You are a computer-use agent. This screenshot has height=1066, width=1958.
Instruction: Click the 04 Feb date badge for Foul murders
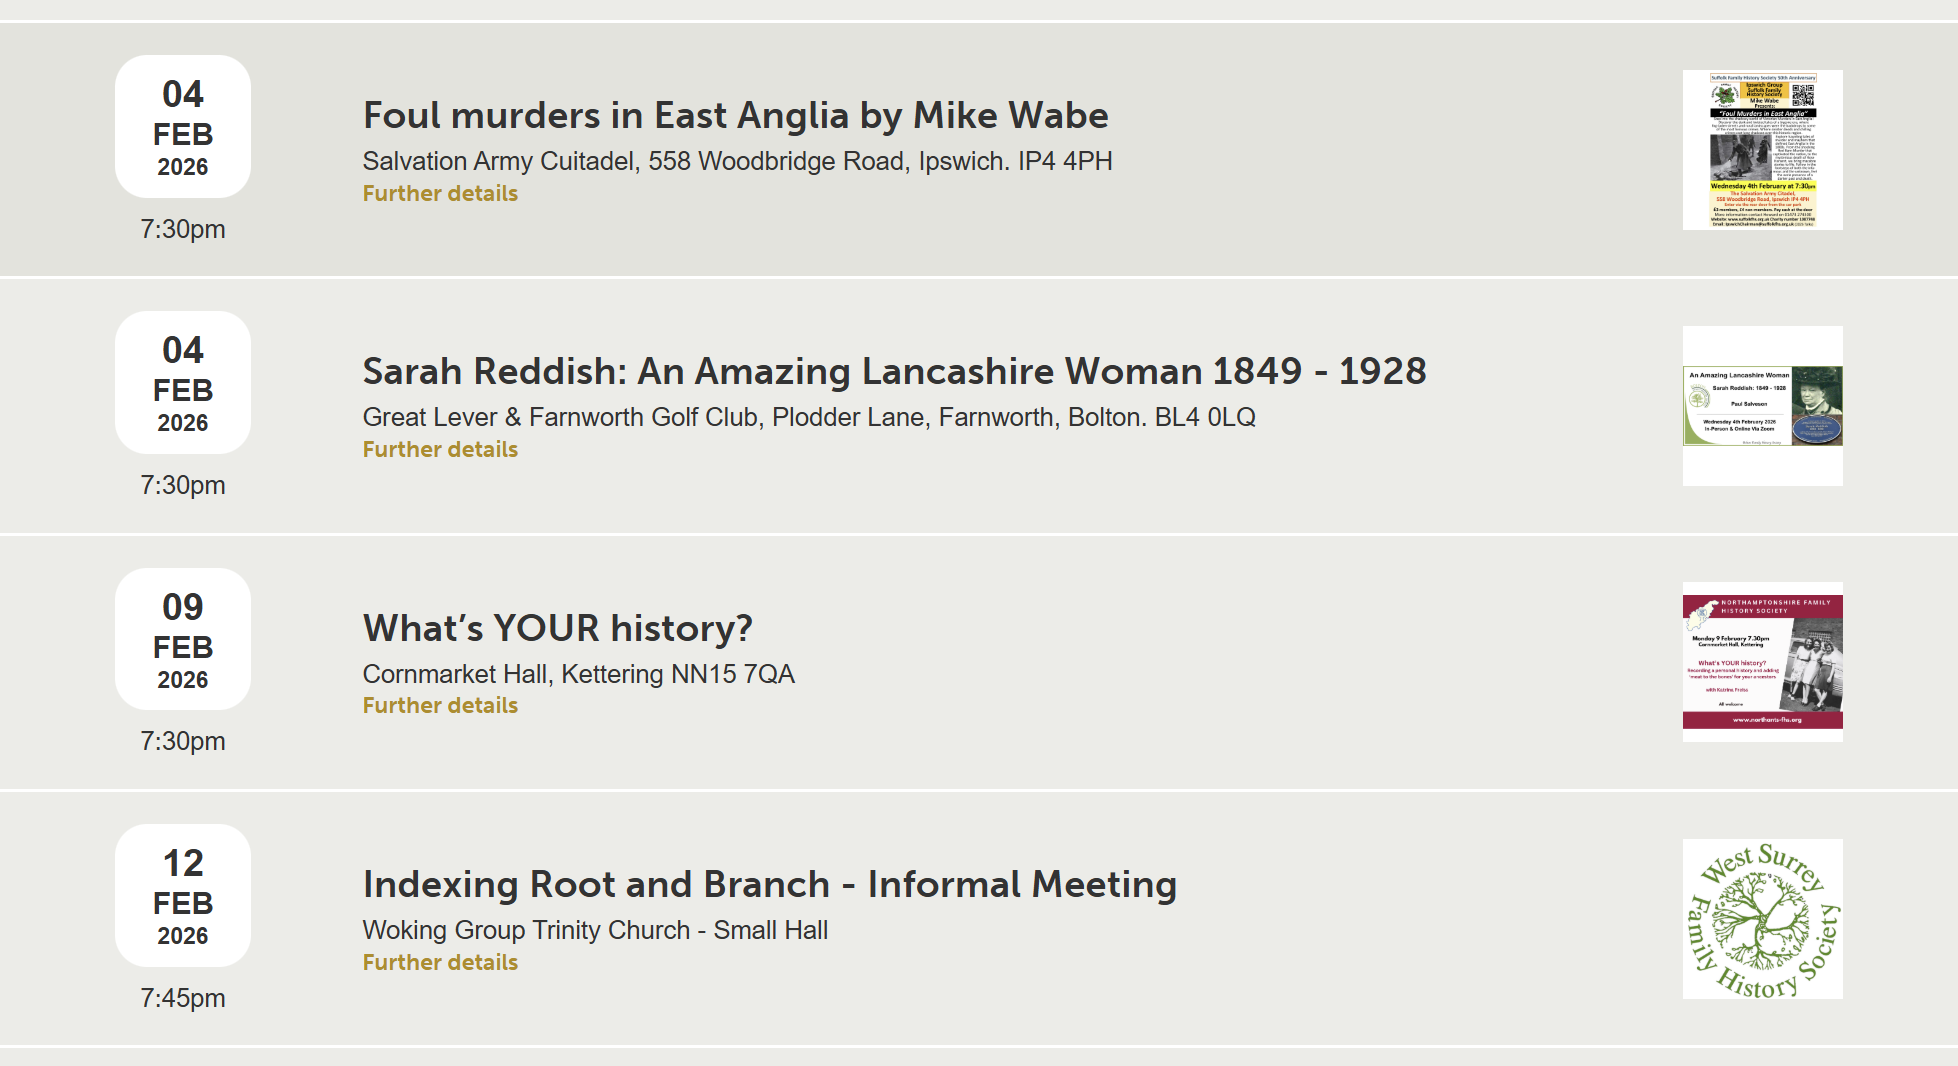[x=183, y=127]
